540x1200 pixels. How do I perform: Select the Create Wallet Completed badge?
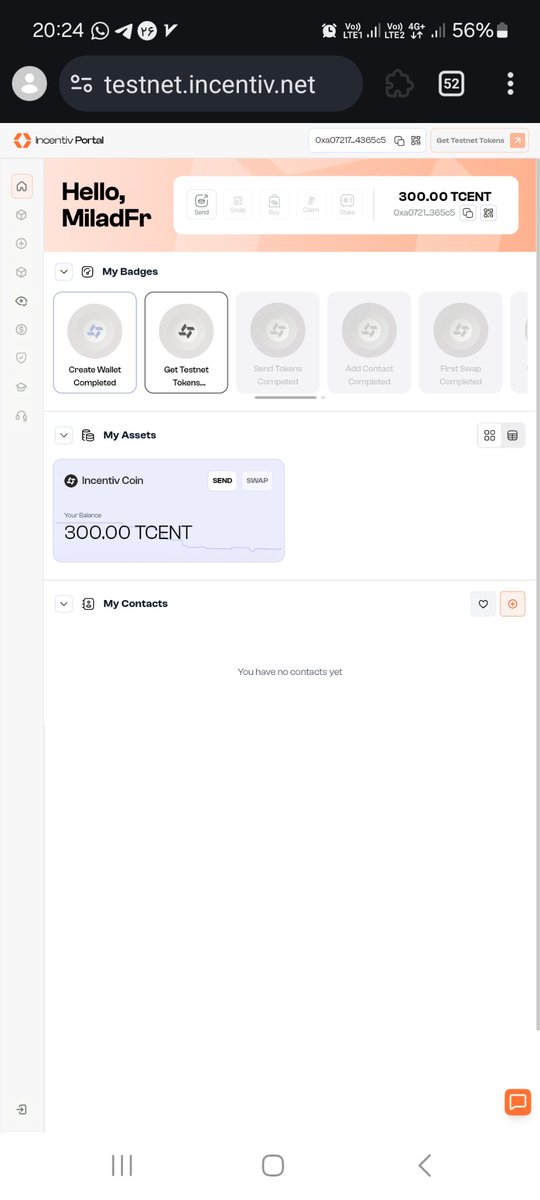point(95,343)
